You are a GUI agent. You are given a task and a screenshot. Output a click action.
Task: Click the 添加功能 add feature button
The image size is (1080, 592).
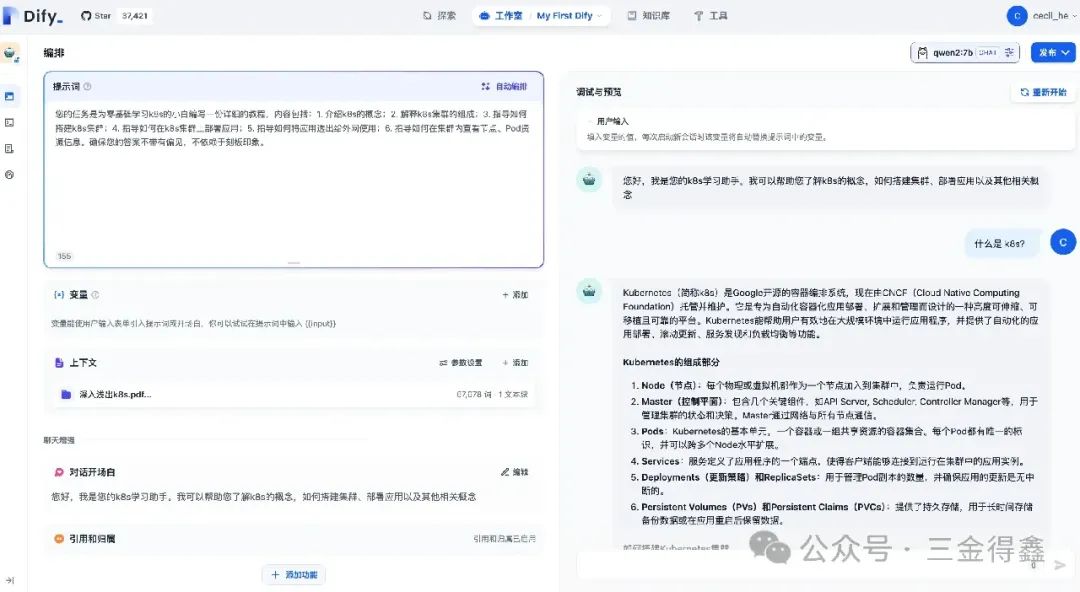293,574
